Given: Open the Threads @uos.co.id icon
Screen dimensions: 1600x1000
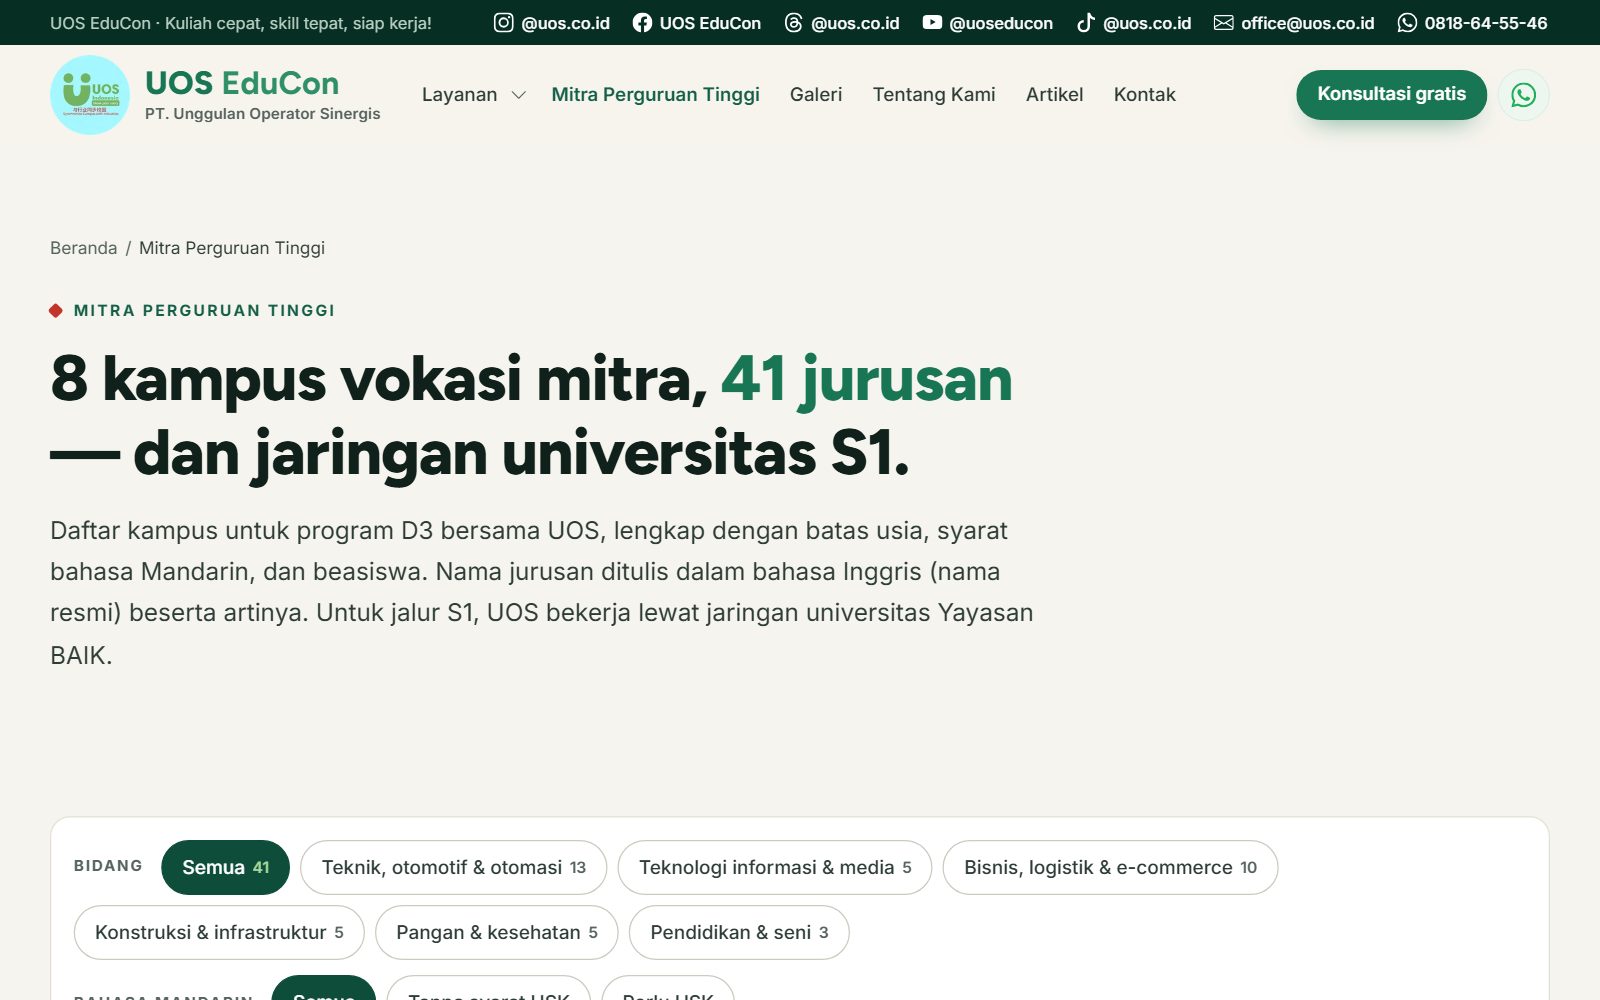Looking at the screenshot, I should (793, 23).
